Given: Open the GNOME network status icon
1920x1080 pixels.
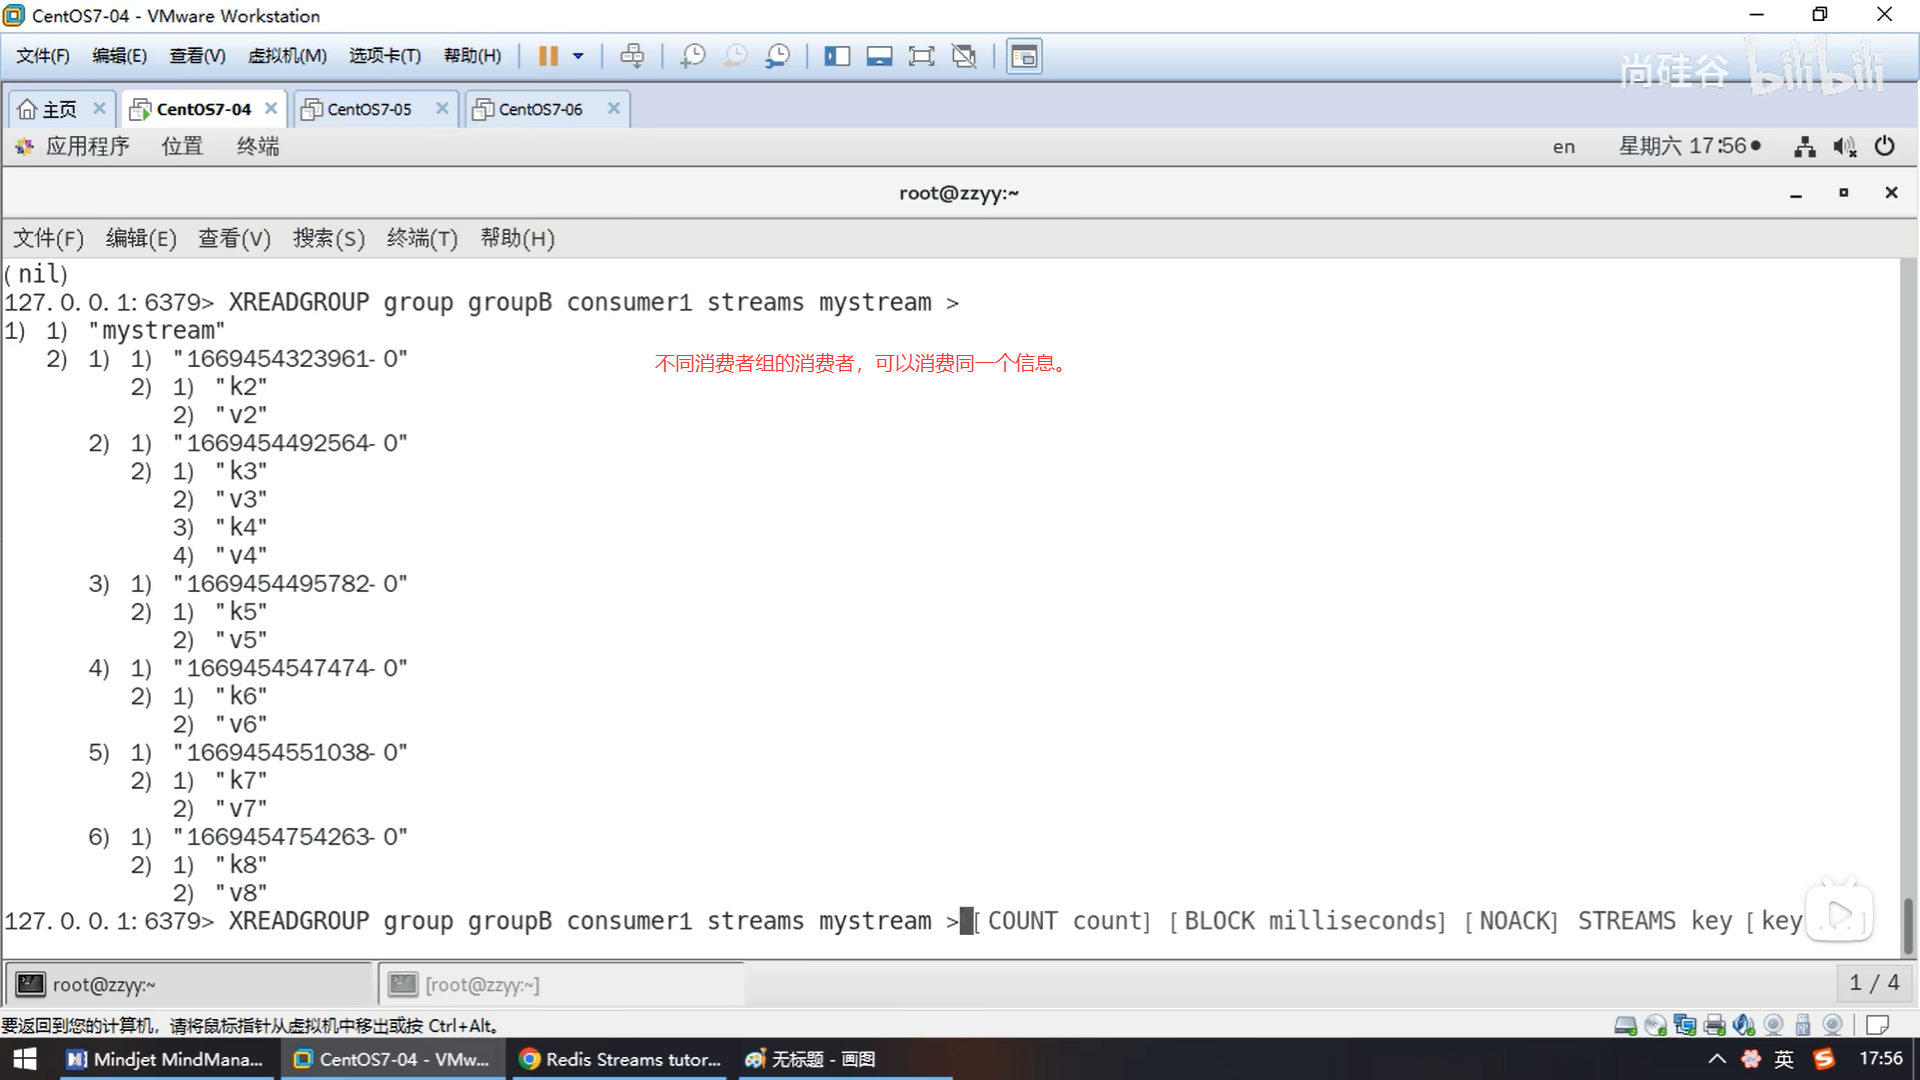Looking at the screenshot, I should coord(1804,147).
